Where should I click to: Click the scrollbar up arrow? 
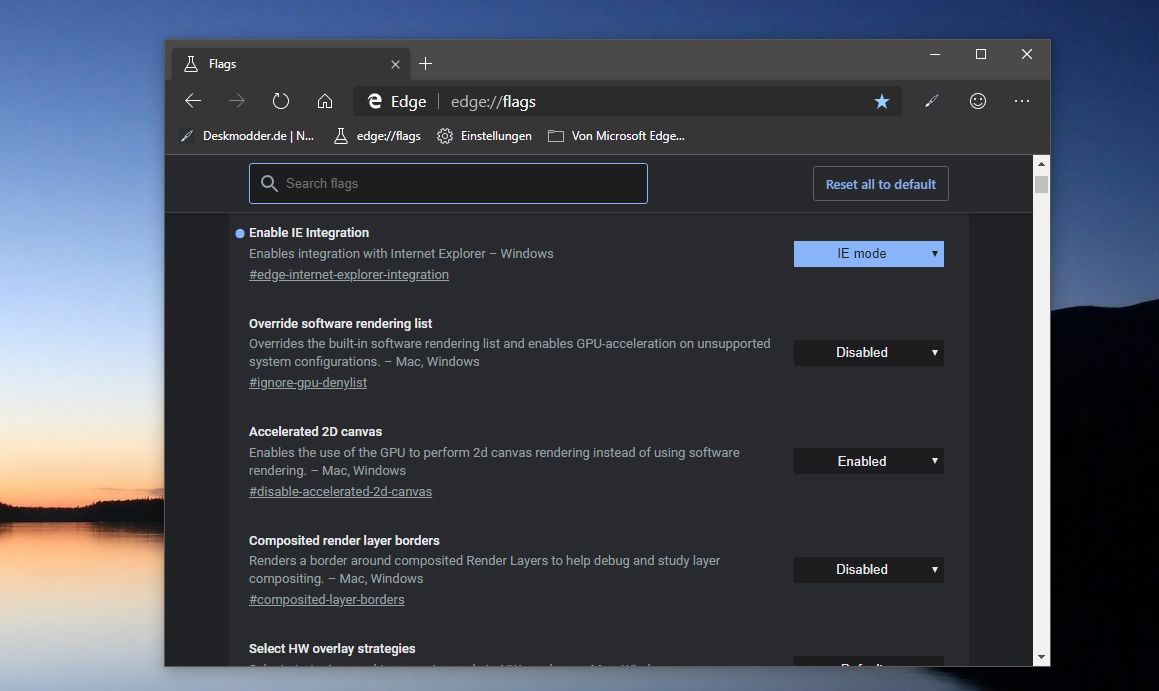(1041, 164)
